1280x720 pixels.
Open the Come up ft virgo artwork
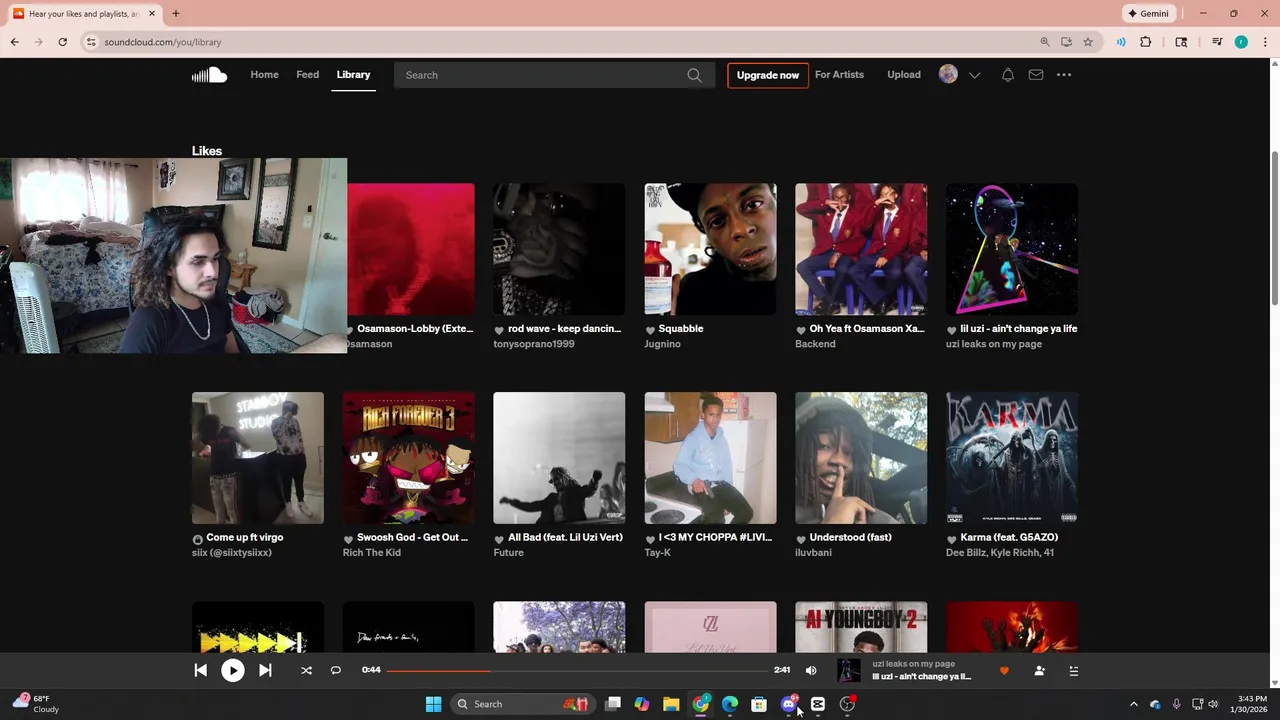pyautogui.click(x=258, y=458)
